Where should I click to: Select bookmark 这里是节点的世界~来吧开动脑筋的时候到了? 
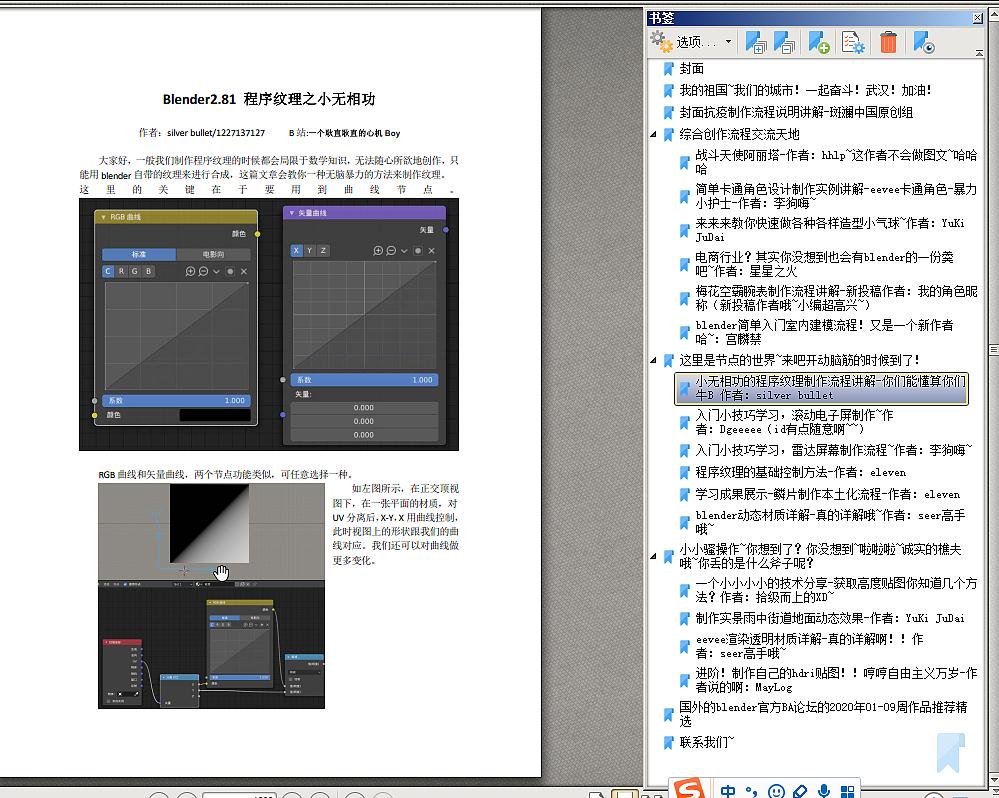799,360
